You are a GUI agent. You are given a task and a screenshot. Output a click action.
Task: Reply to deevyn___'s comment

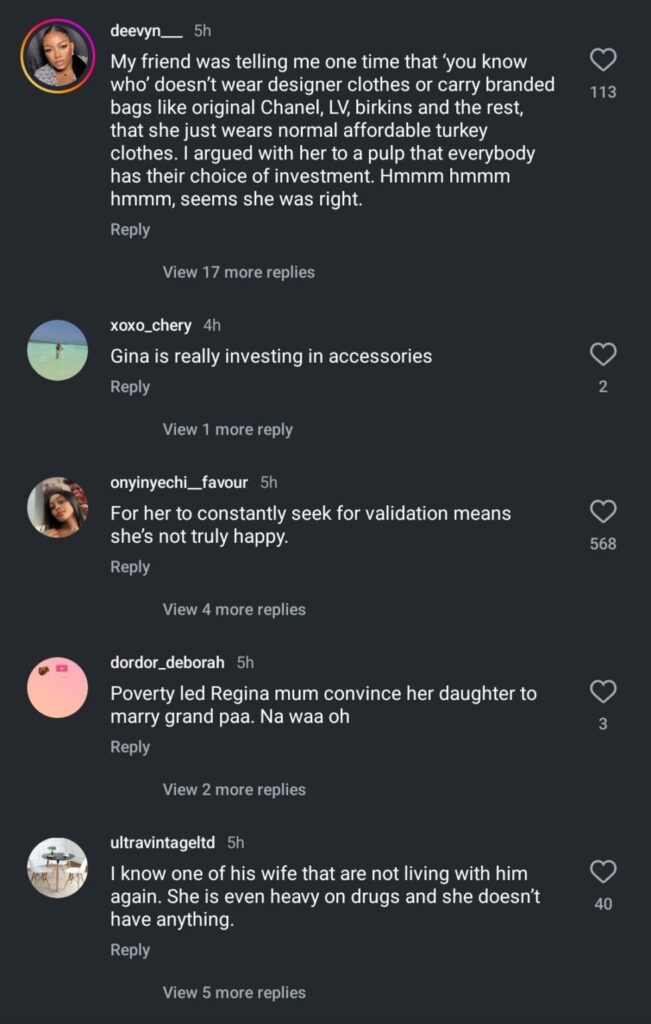click(x=130, y=229)
